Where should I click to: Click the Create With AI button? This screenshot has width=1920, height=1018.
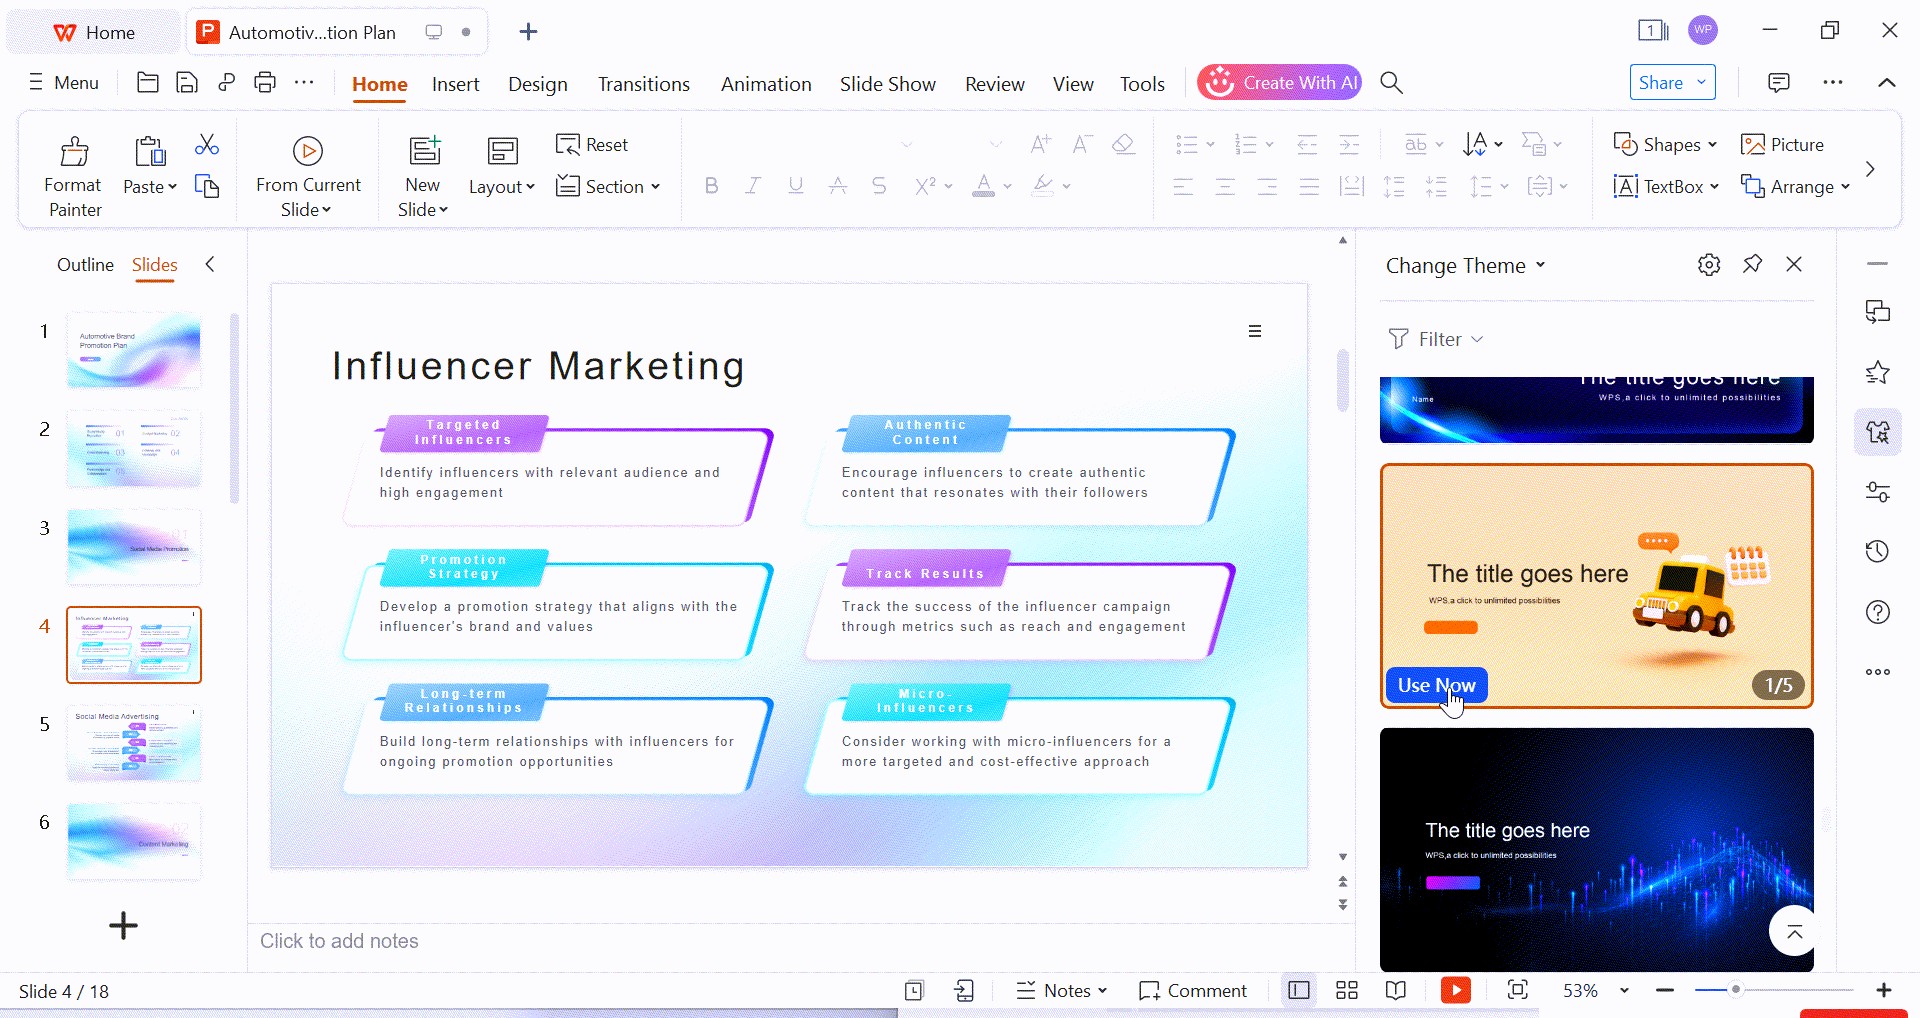(1279, 83)
